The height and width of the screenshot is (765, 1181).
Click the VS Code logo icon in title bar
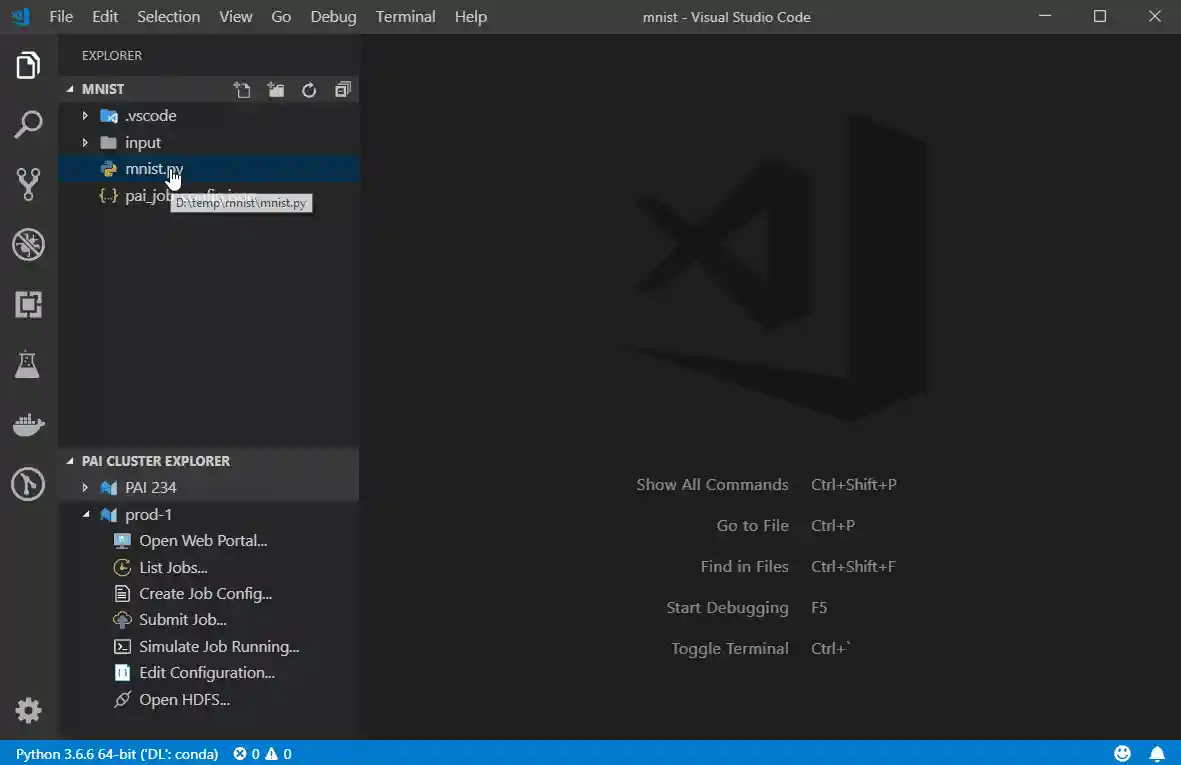point(21,17)
